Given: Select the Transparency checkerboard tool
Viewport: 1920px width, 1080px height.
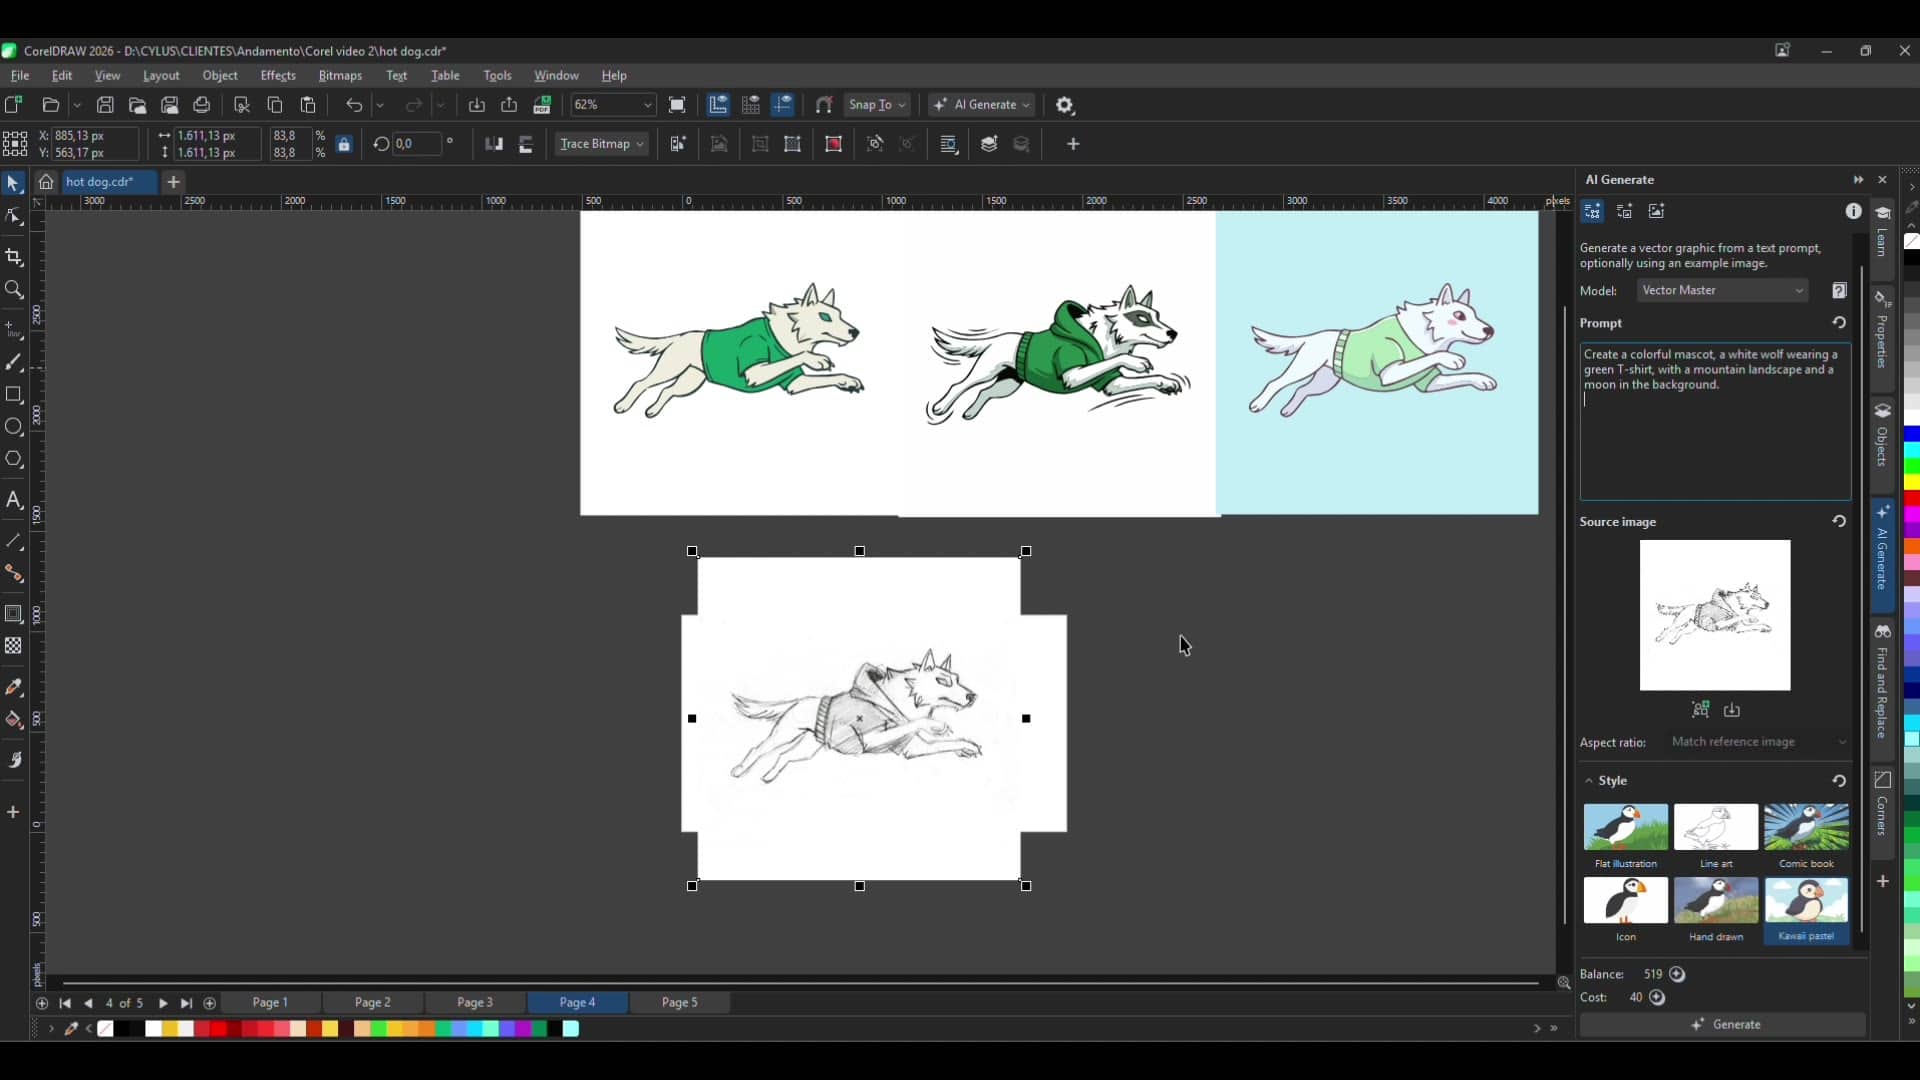Looking at the screenshot, I should 13,646.
